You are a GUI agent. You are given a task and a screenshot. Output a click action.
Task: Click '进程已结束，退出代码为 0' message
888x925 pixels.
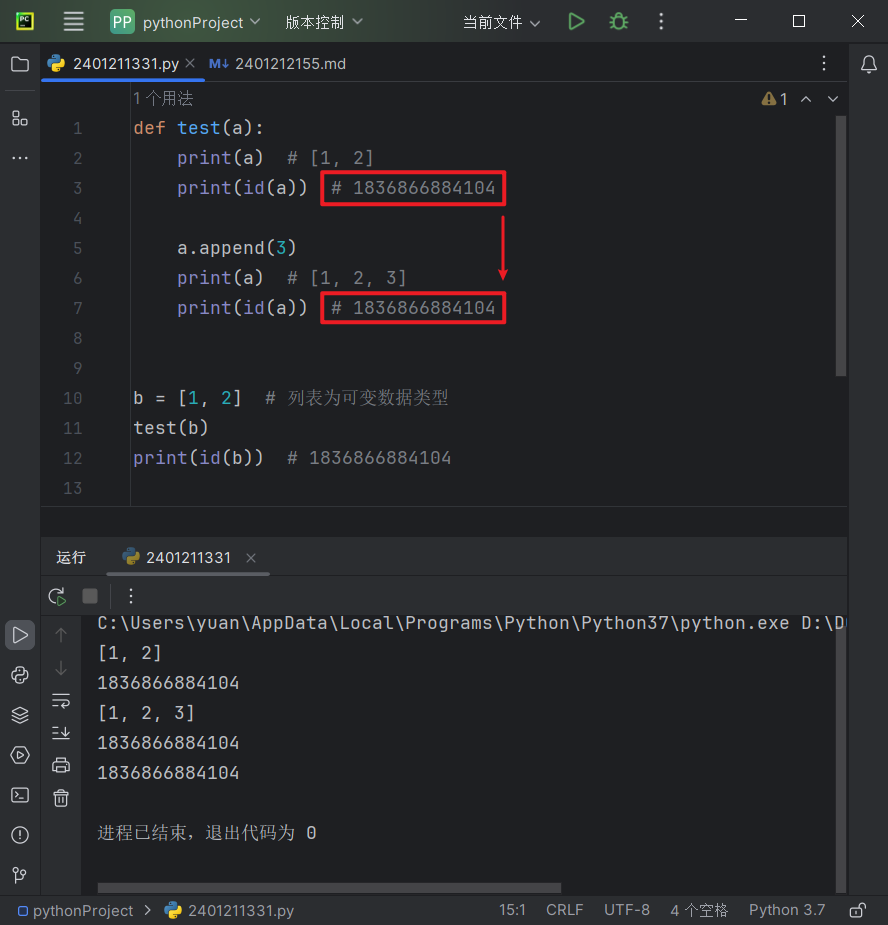tap(207, 833)
